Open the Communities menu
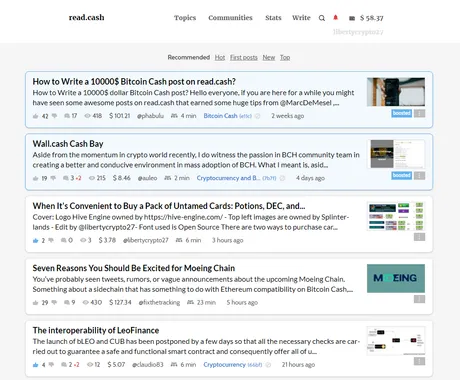 230,18
